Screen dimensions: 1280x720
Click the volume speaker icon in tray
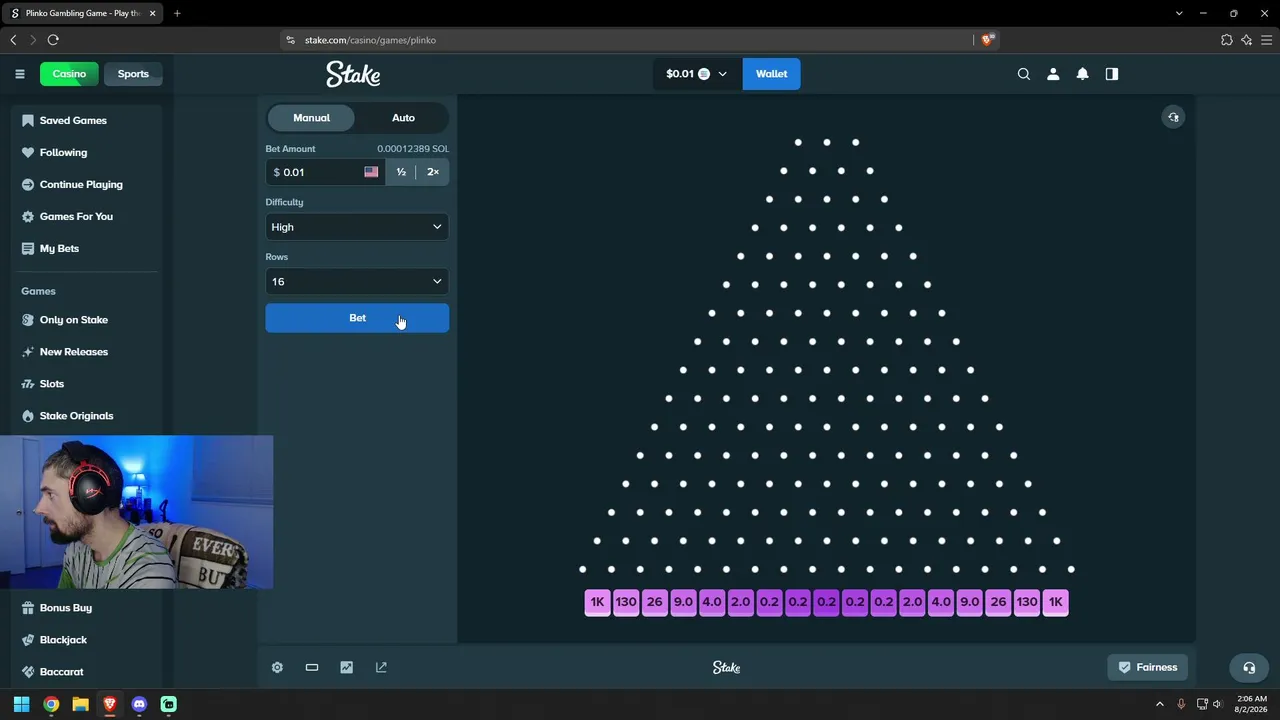click(1218, 704)
